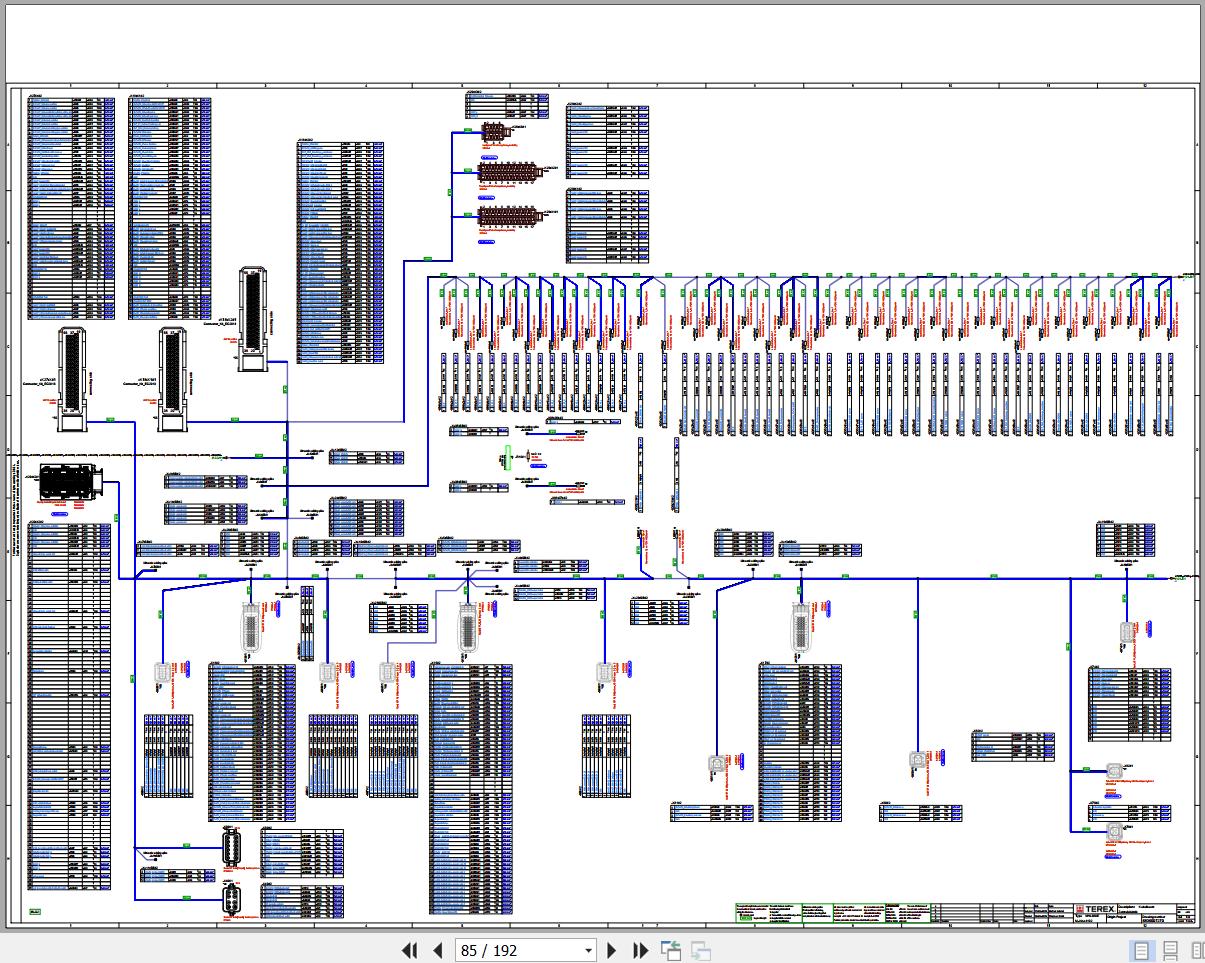This screenshot has height=963, width=1205.
Task: Jump to the last page
Action: pyautogui.click(x=641, y=950)
